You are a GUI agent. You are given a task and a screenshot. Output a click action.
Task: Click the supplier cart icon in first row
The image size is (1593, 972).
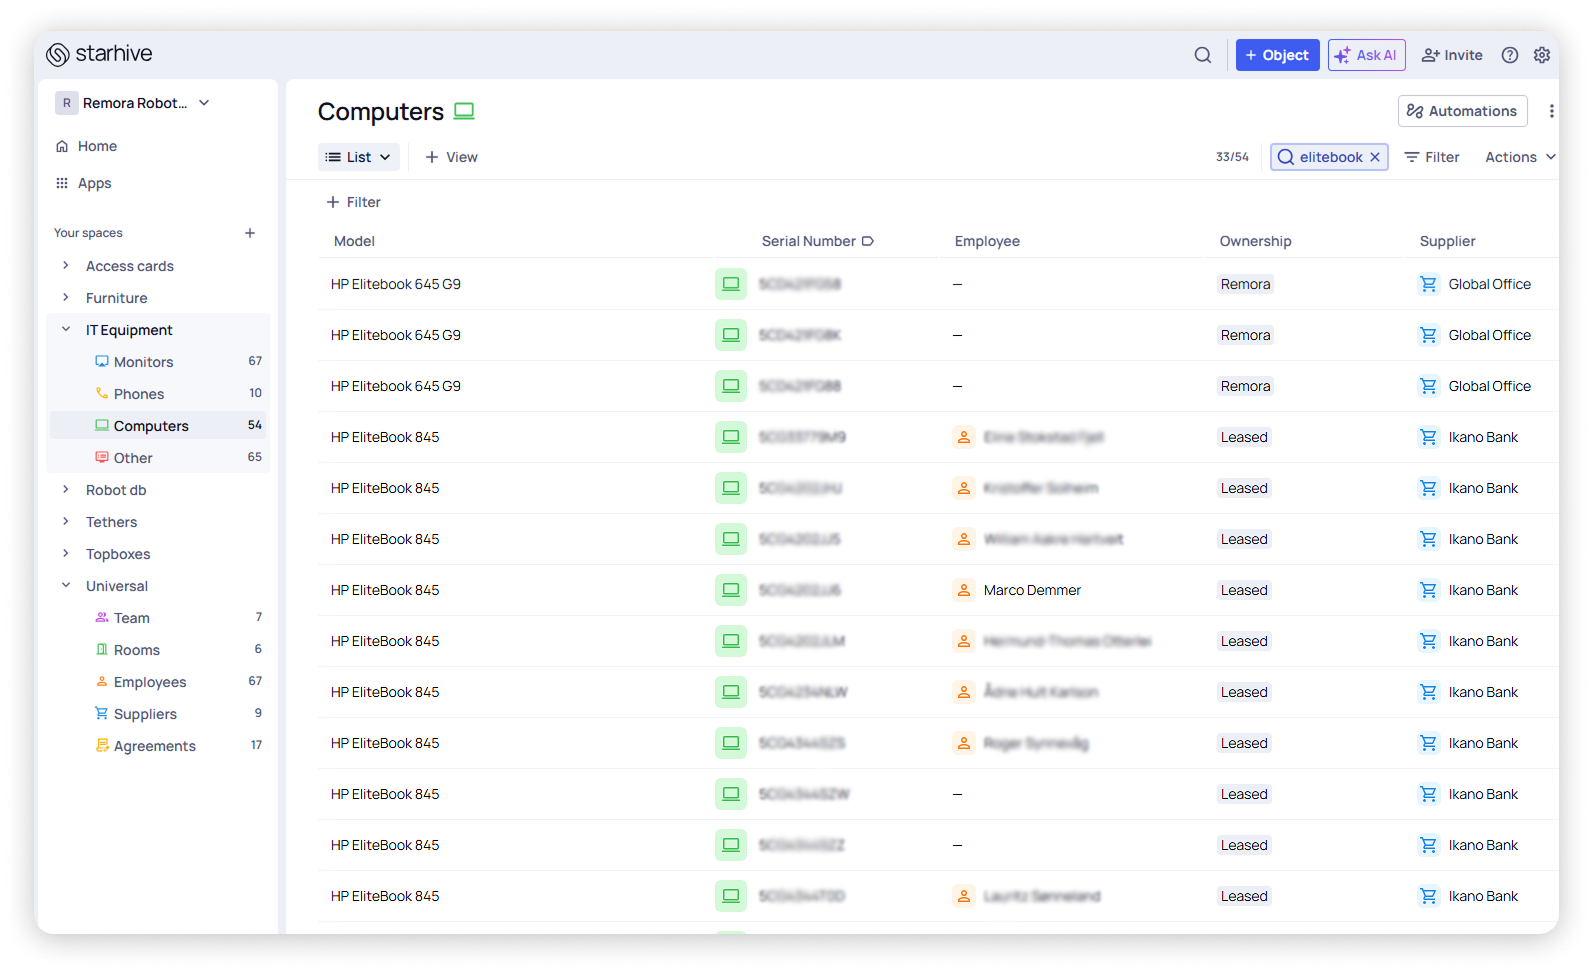click(1428, 284)
